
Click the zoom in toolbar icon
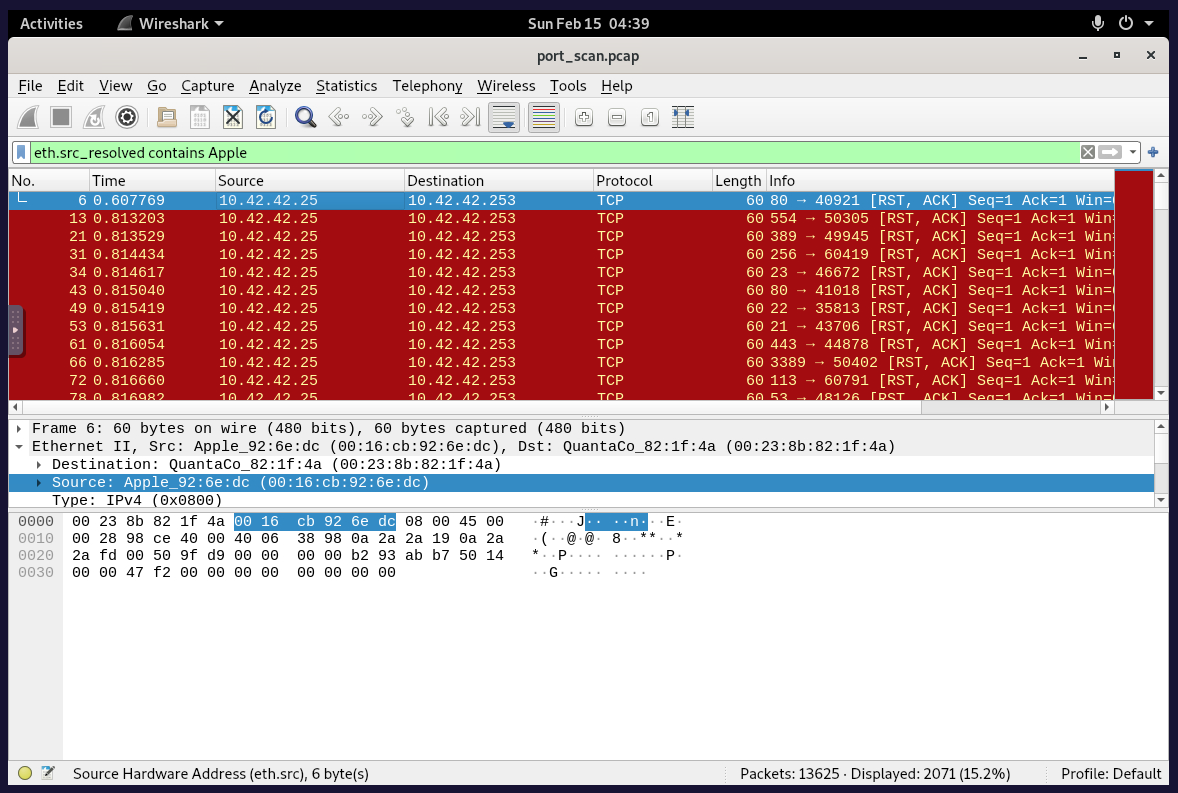584,118
